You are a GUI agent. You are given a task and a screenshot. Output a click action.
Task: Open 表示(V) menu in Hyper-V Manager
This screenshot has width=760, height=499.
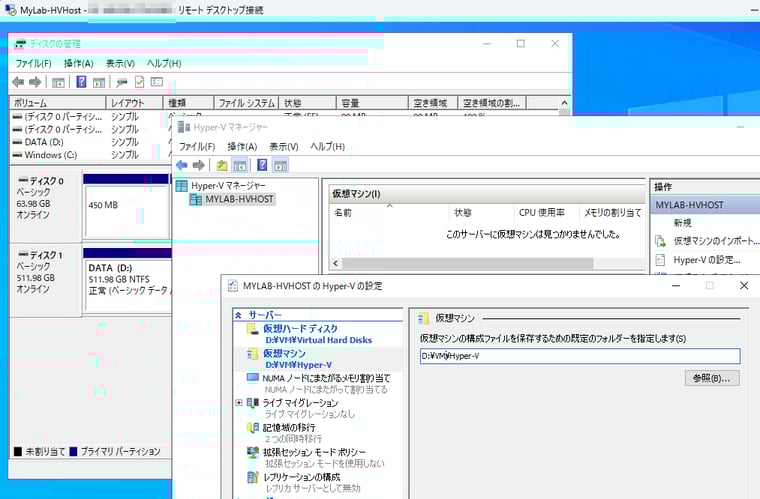(284, 146)
